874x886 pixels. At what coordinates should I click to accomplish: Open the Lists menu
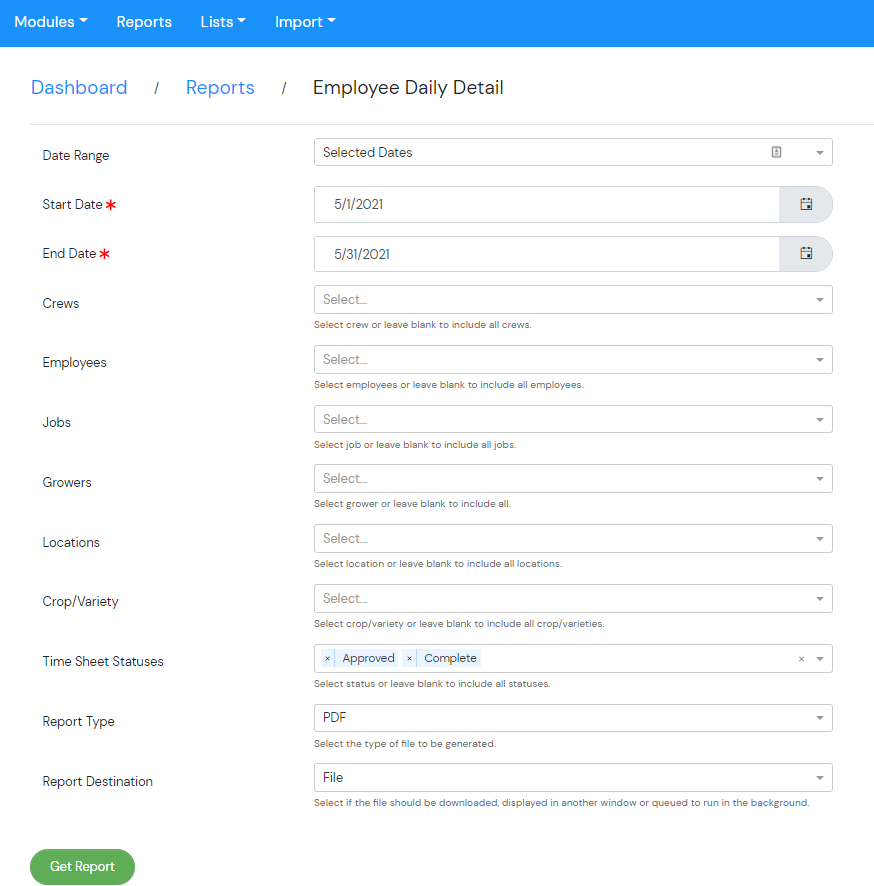(x=223, y=21)
